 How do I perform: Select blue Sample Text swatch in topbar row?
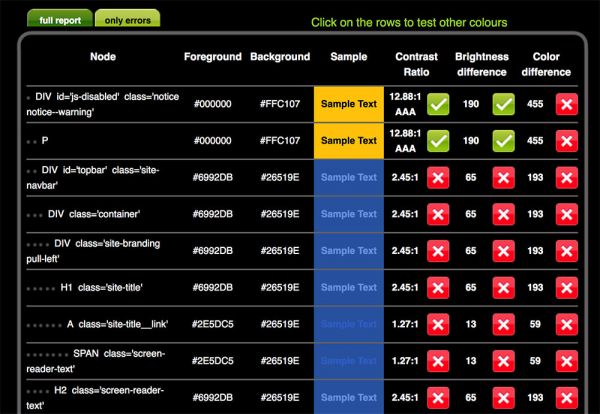(x=348, y=178)
